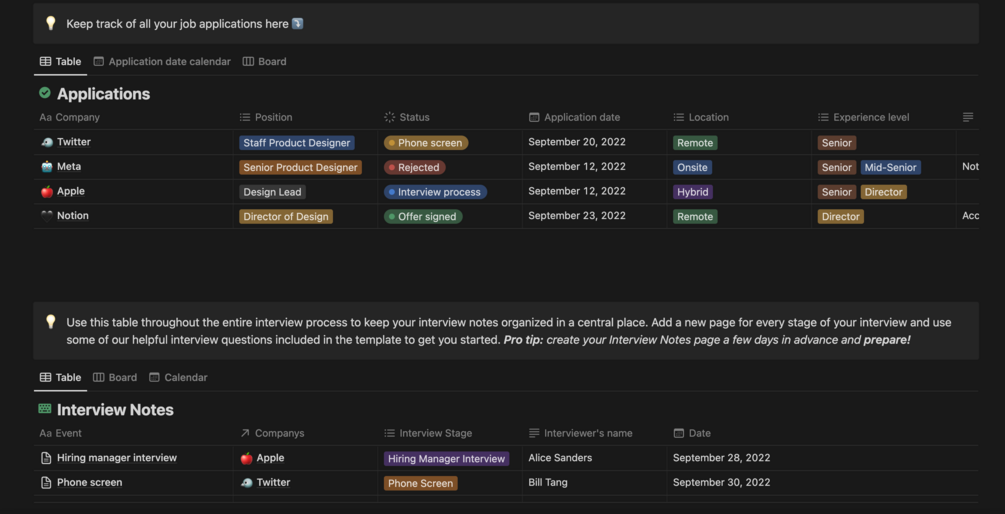Switch Interview Notes to Calendar view
Screen dimensions: 1005x514
[179, 377]
